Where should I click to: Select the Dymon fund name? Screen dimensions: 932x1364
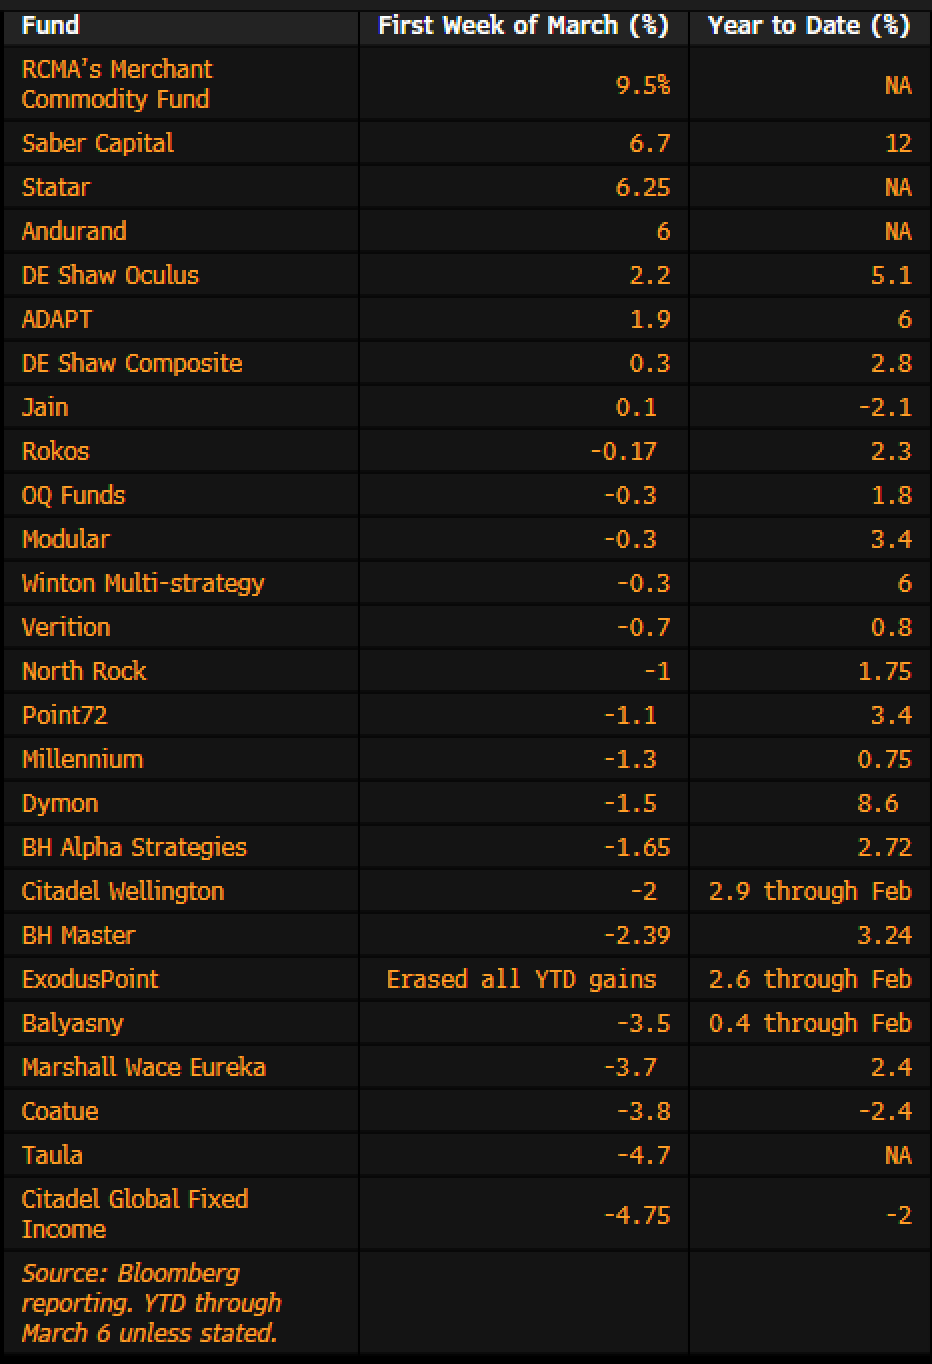coord(60,803)
